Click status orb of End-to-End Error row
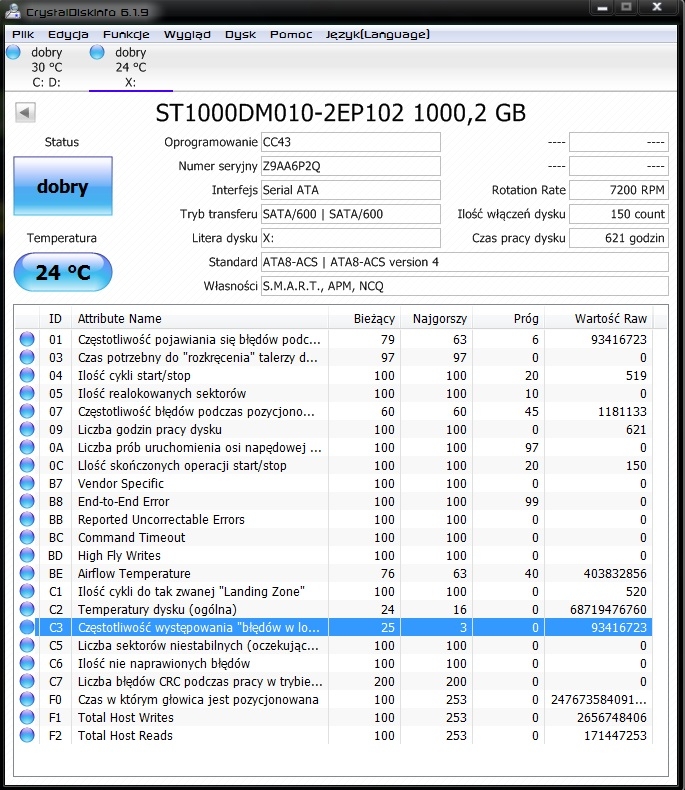The width and height of the screenshot is (685, 790). click(x=27, y=501)
